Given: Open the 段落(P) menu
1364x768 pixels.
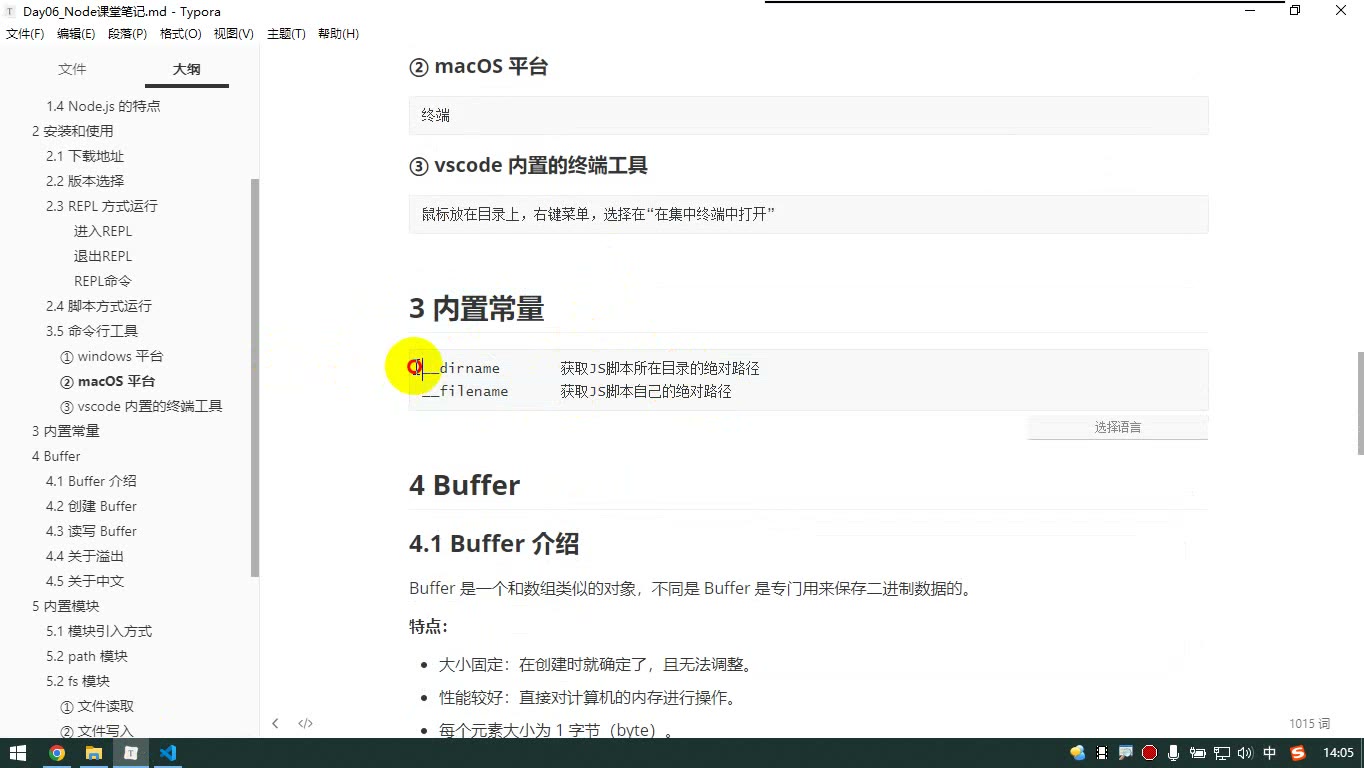Looking at the screenshot, I should [127, 34].
